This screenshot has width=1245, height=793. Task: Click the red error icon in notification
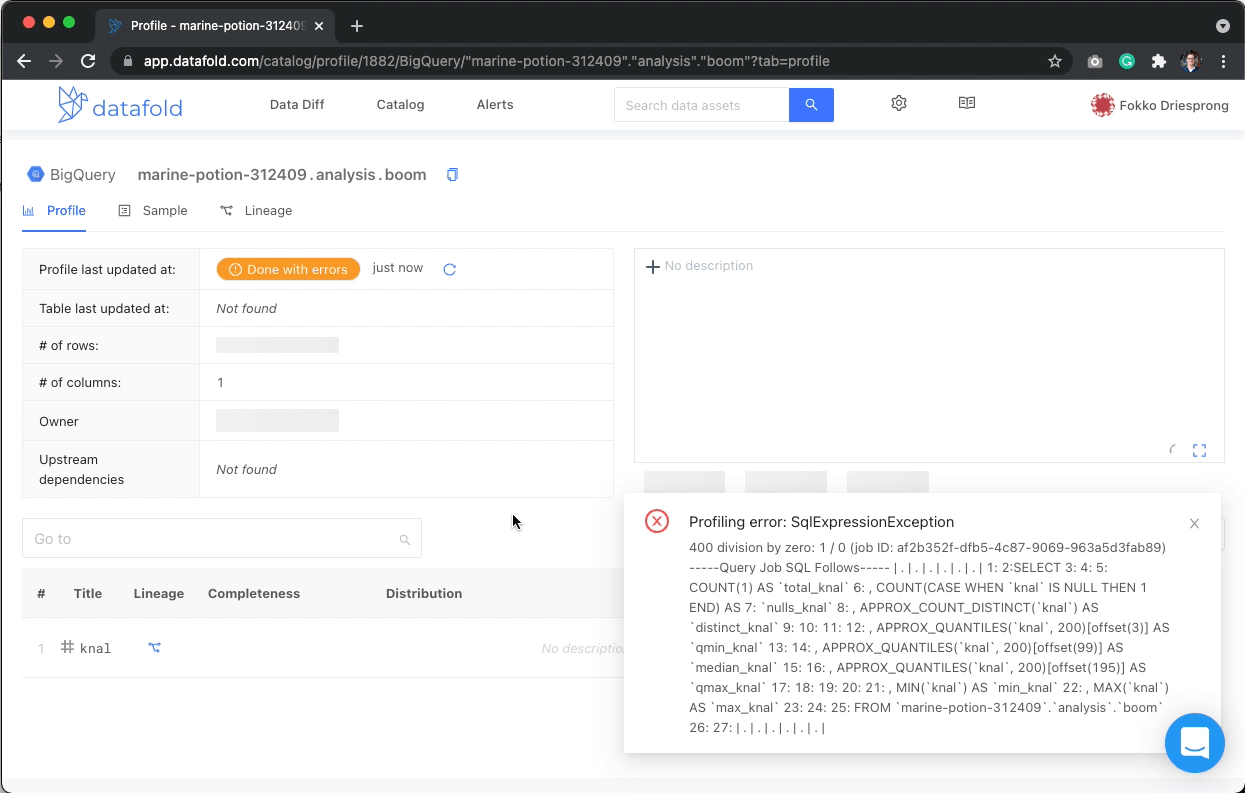[657, 521]
